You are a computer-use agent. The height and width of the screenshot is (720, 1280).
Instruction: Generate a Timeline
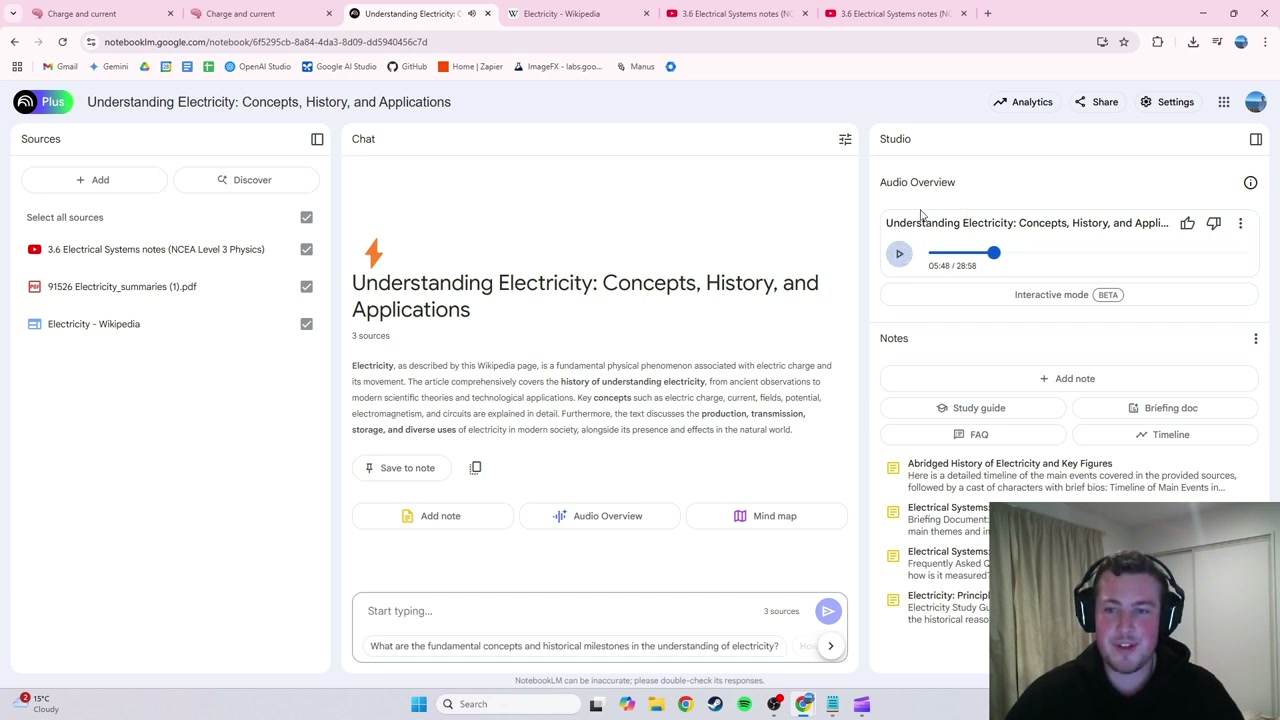(1164, 435)
